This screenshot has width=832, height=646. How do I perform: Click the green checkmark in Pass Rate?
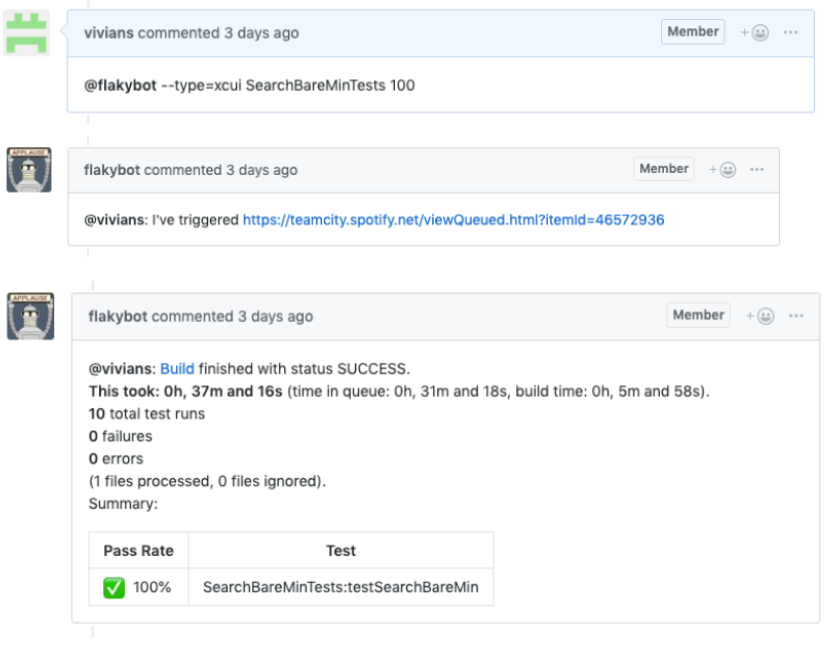click(114, 588)
